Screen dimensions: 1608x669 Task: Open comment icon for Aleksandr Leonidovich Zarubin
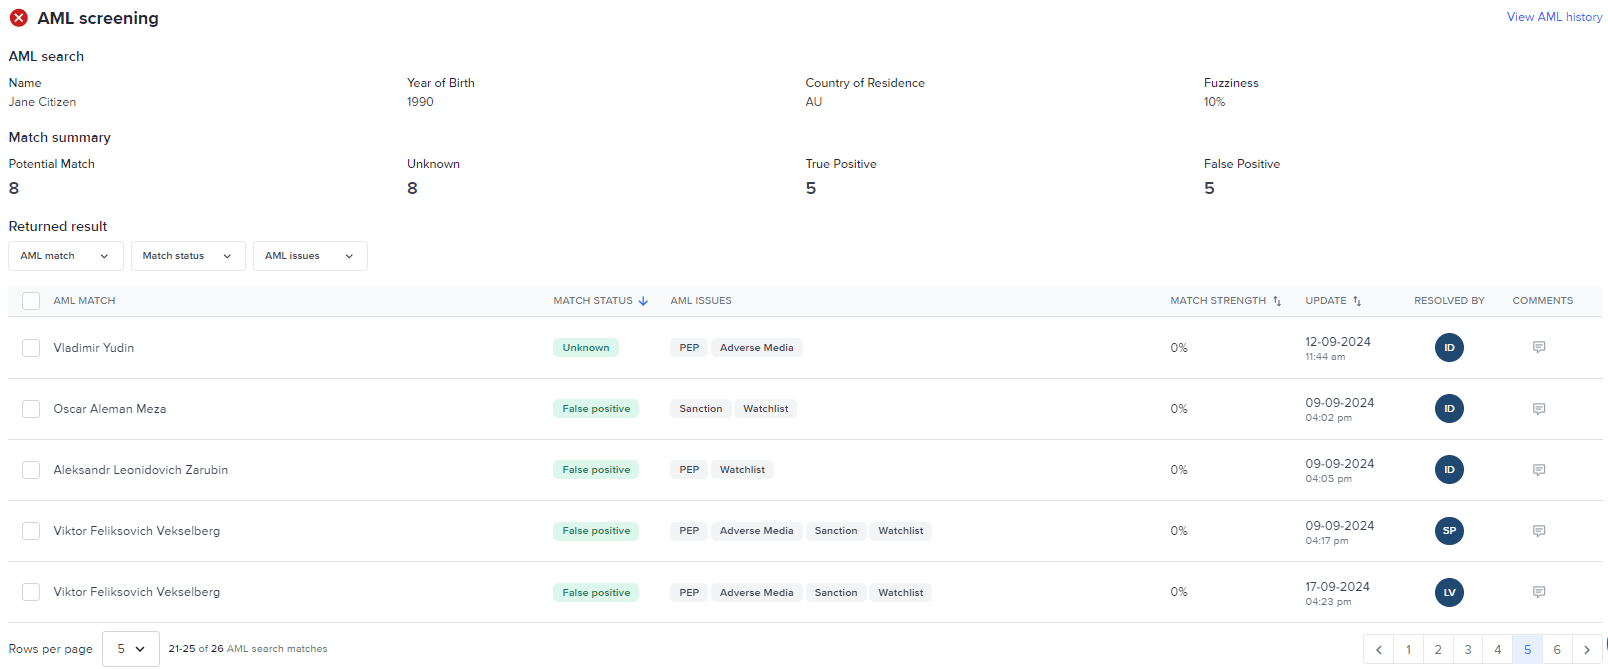tap(1538, 470)
